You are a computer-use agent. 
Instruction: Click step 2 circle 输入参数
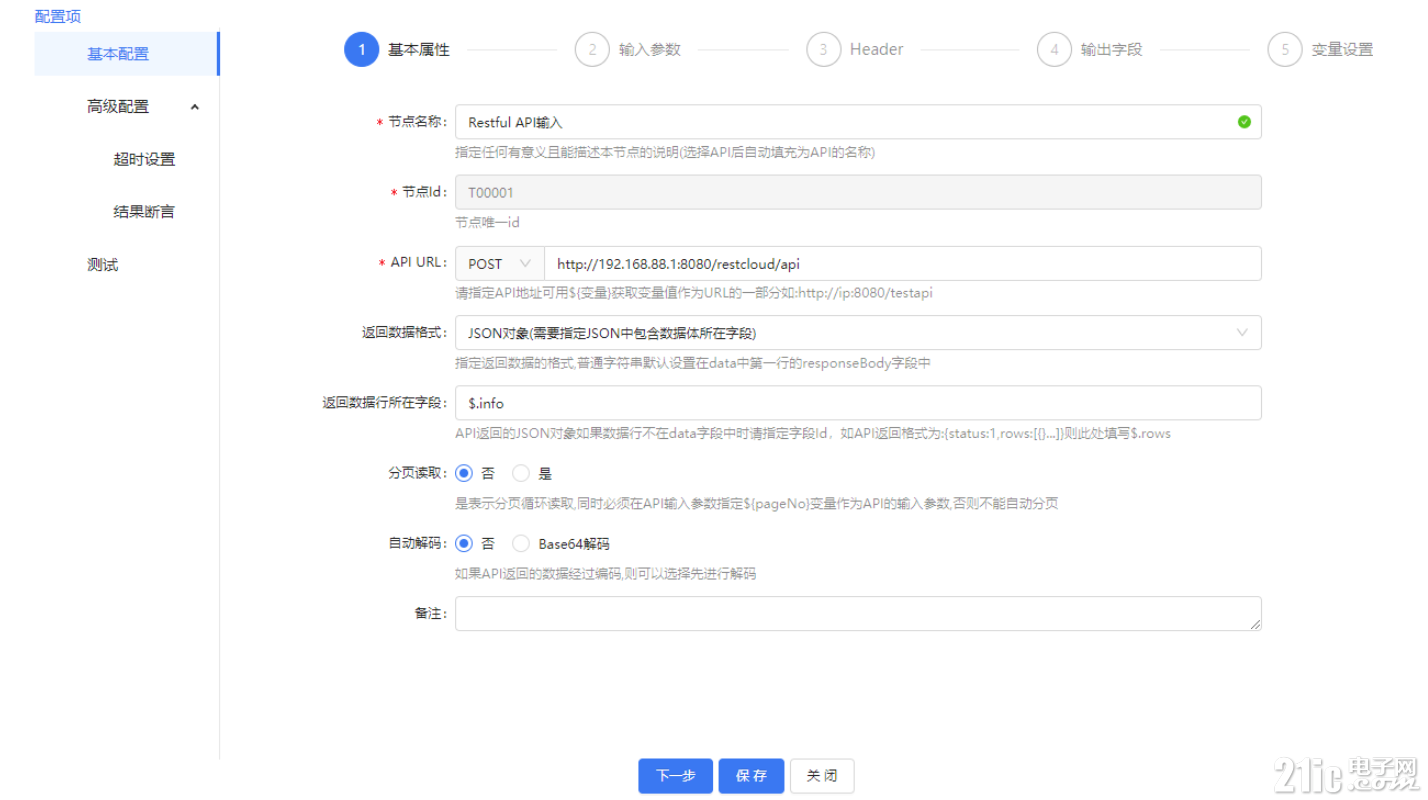(592, 49)
